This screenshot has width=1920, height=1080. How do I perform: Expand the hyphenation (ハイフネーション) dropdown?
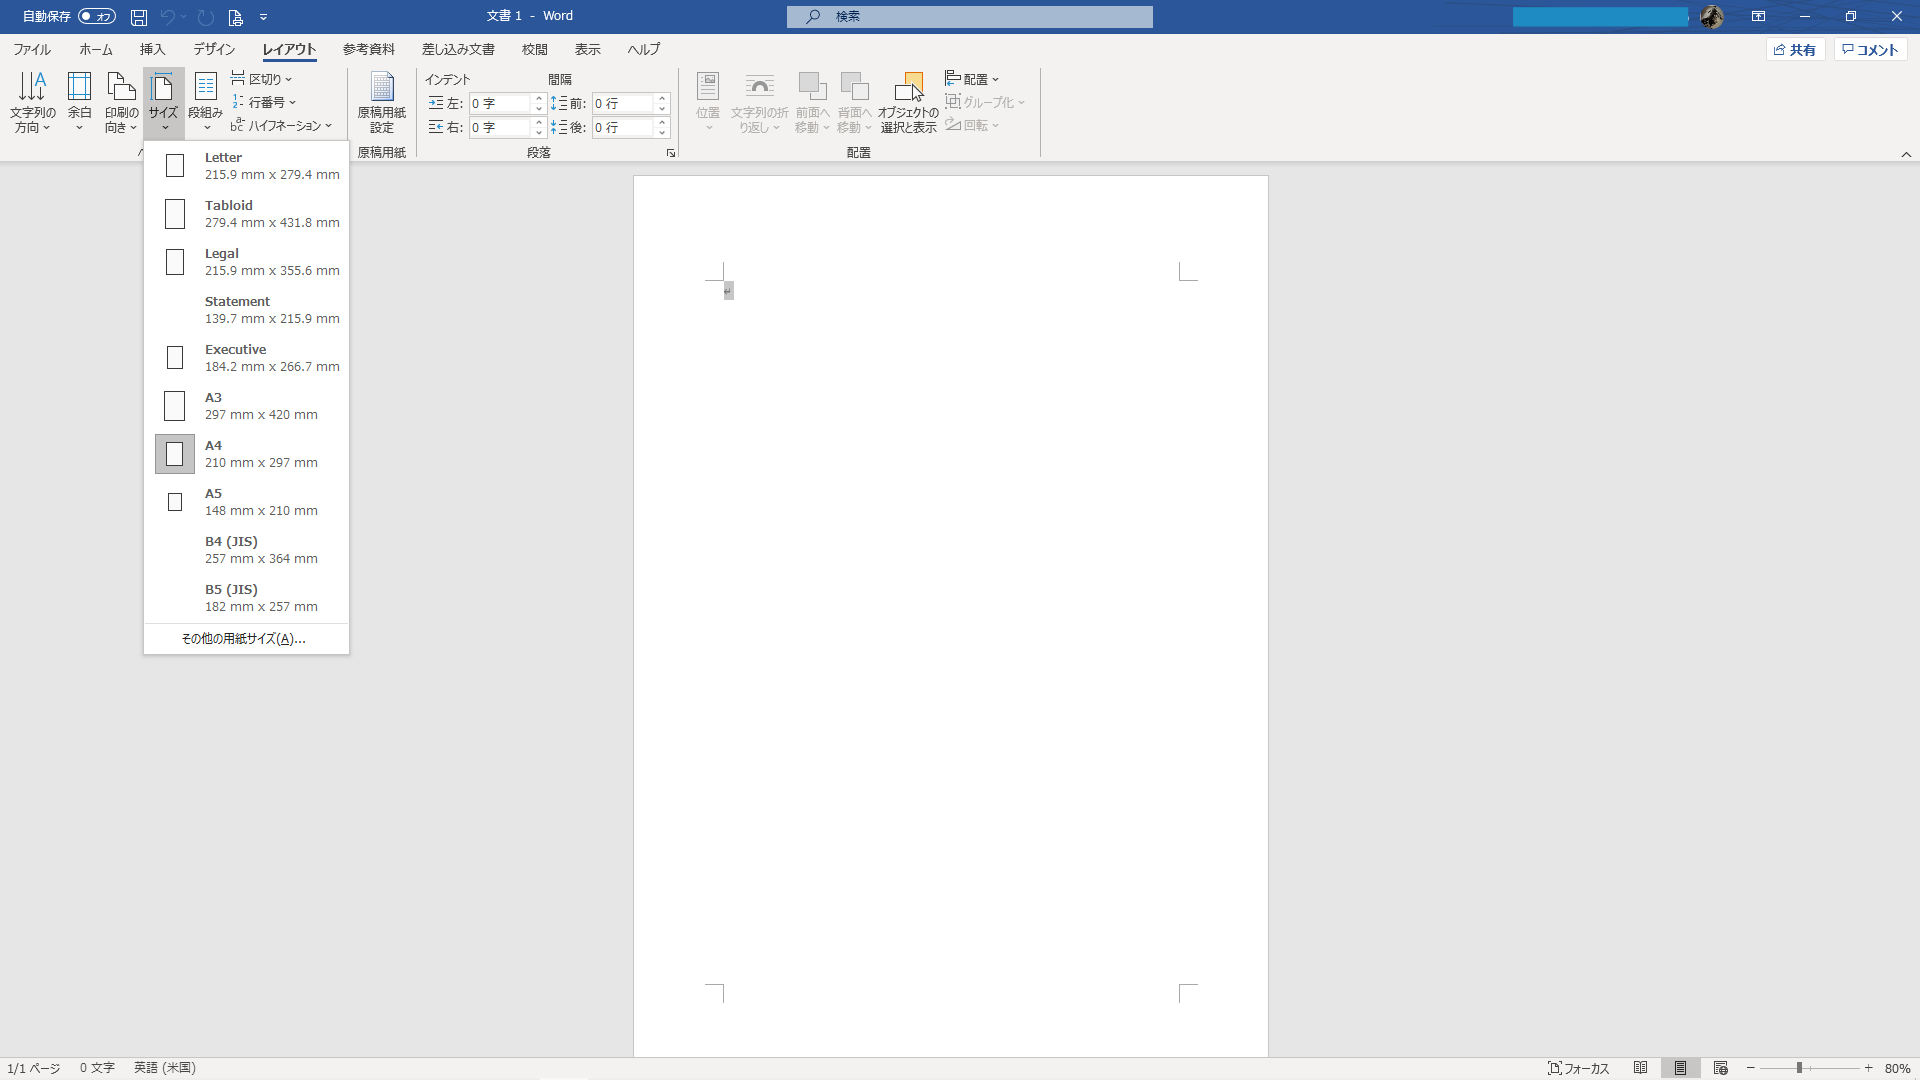(282, 126)
